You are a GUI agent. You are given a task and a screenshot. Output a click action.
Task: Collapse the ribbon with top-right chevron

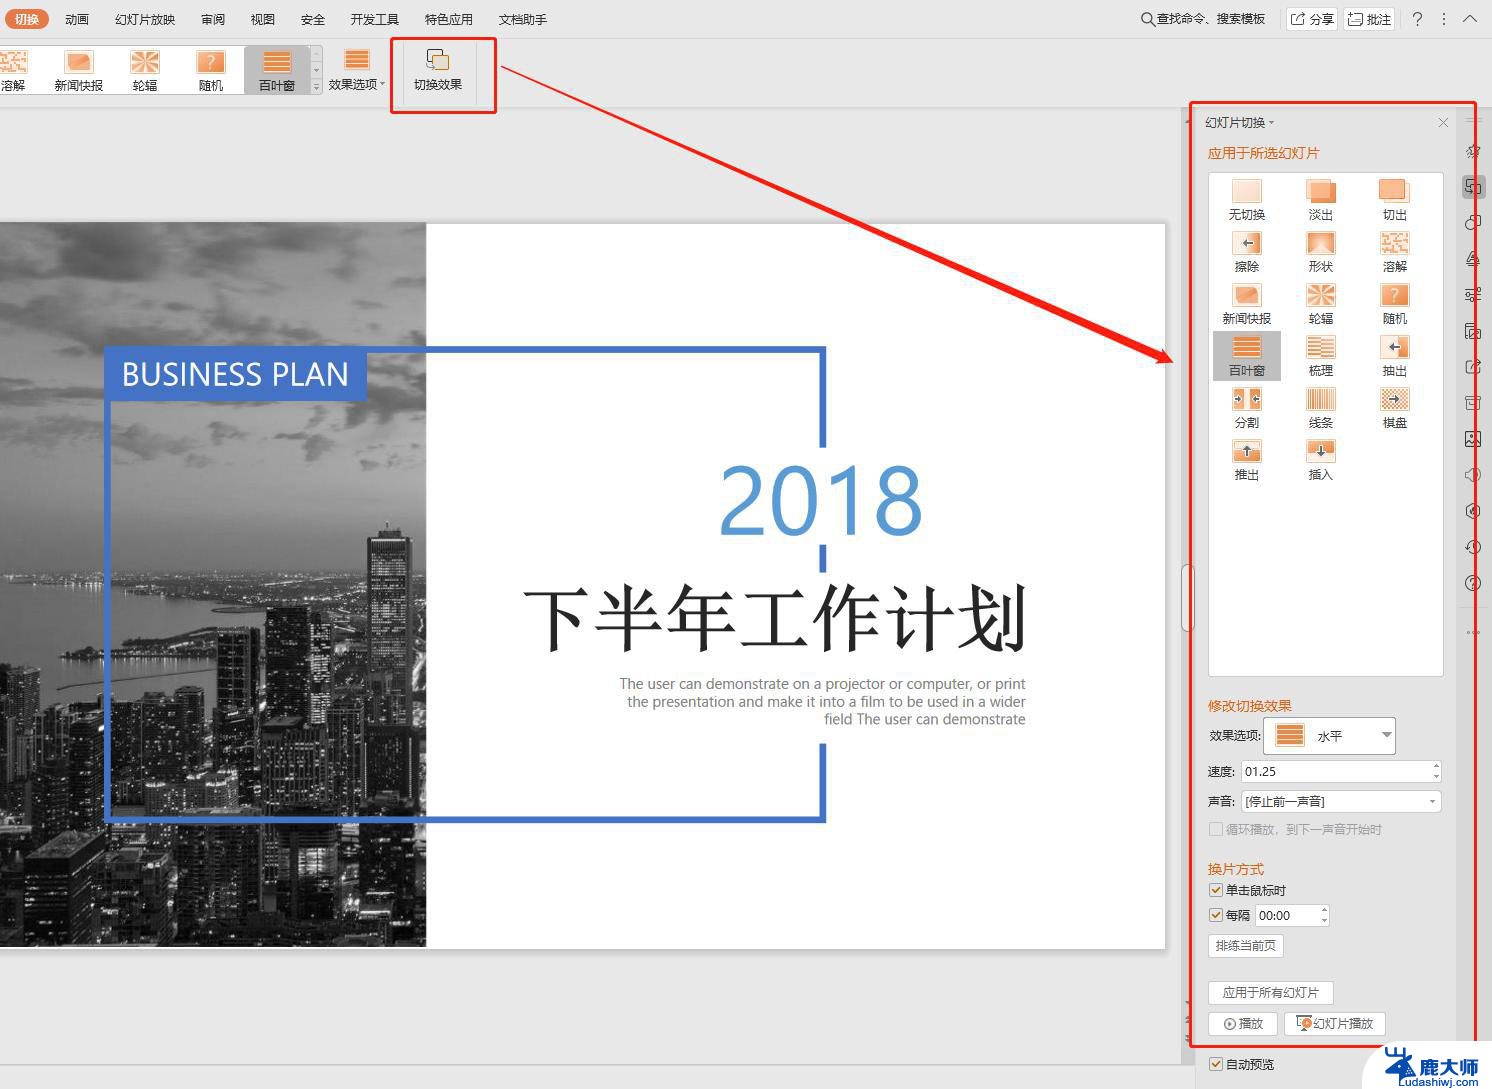click(1470, 19)
